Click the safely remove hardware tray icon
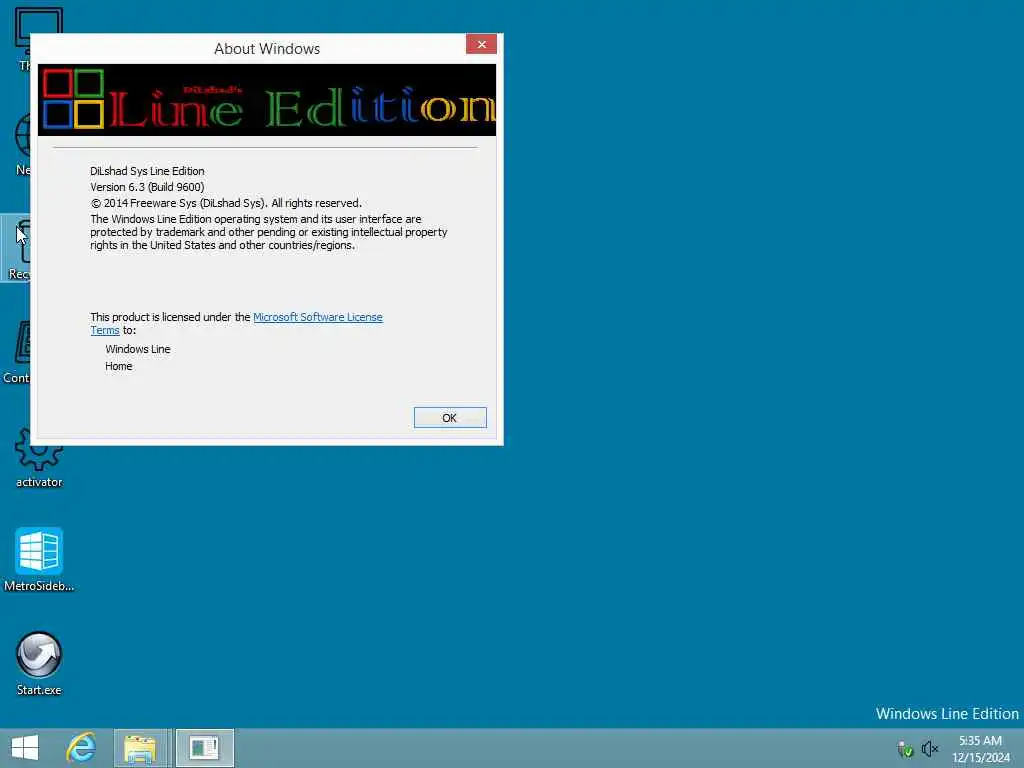Image resolution: width=1024 pixels, height=768 pixels. [905, 749]
